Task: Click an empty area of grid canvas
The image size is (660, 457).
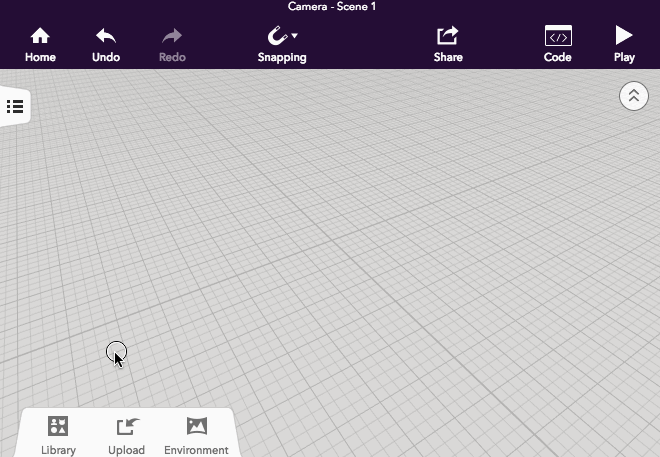Action: (x=380, y=250)
